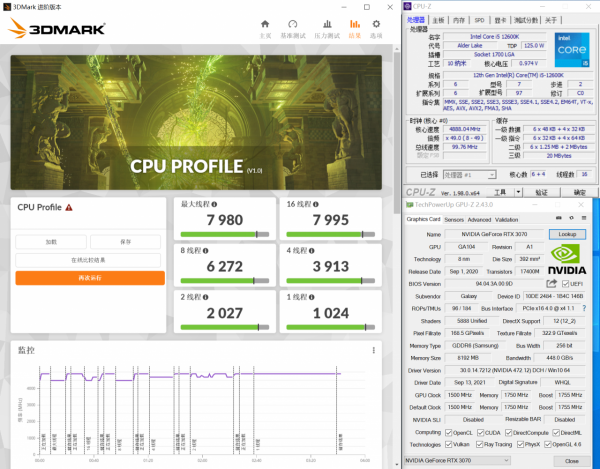The image size is (600, 469).
Task: Toggle the UEFI checkbox in GPU-Z
Action: click(565, 284)
